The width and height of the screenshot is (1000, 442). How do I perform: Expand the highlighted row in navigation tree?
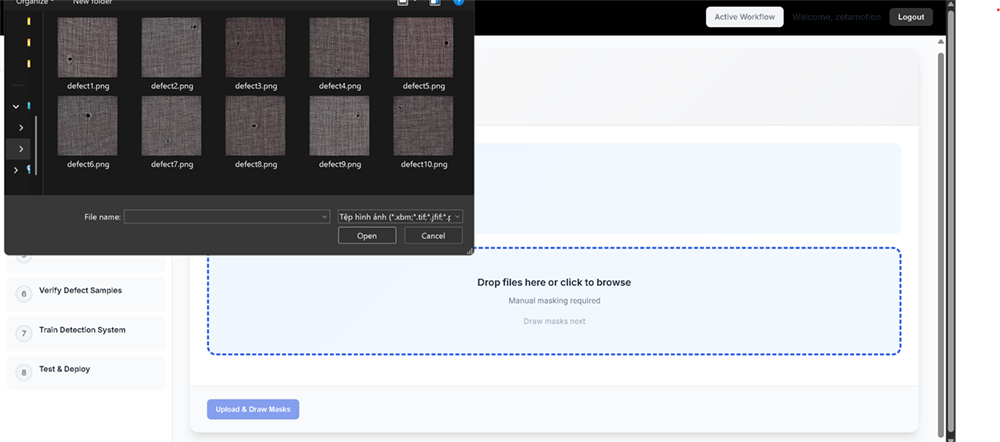pyautogui.click(x=21, y=149)
